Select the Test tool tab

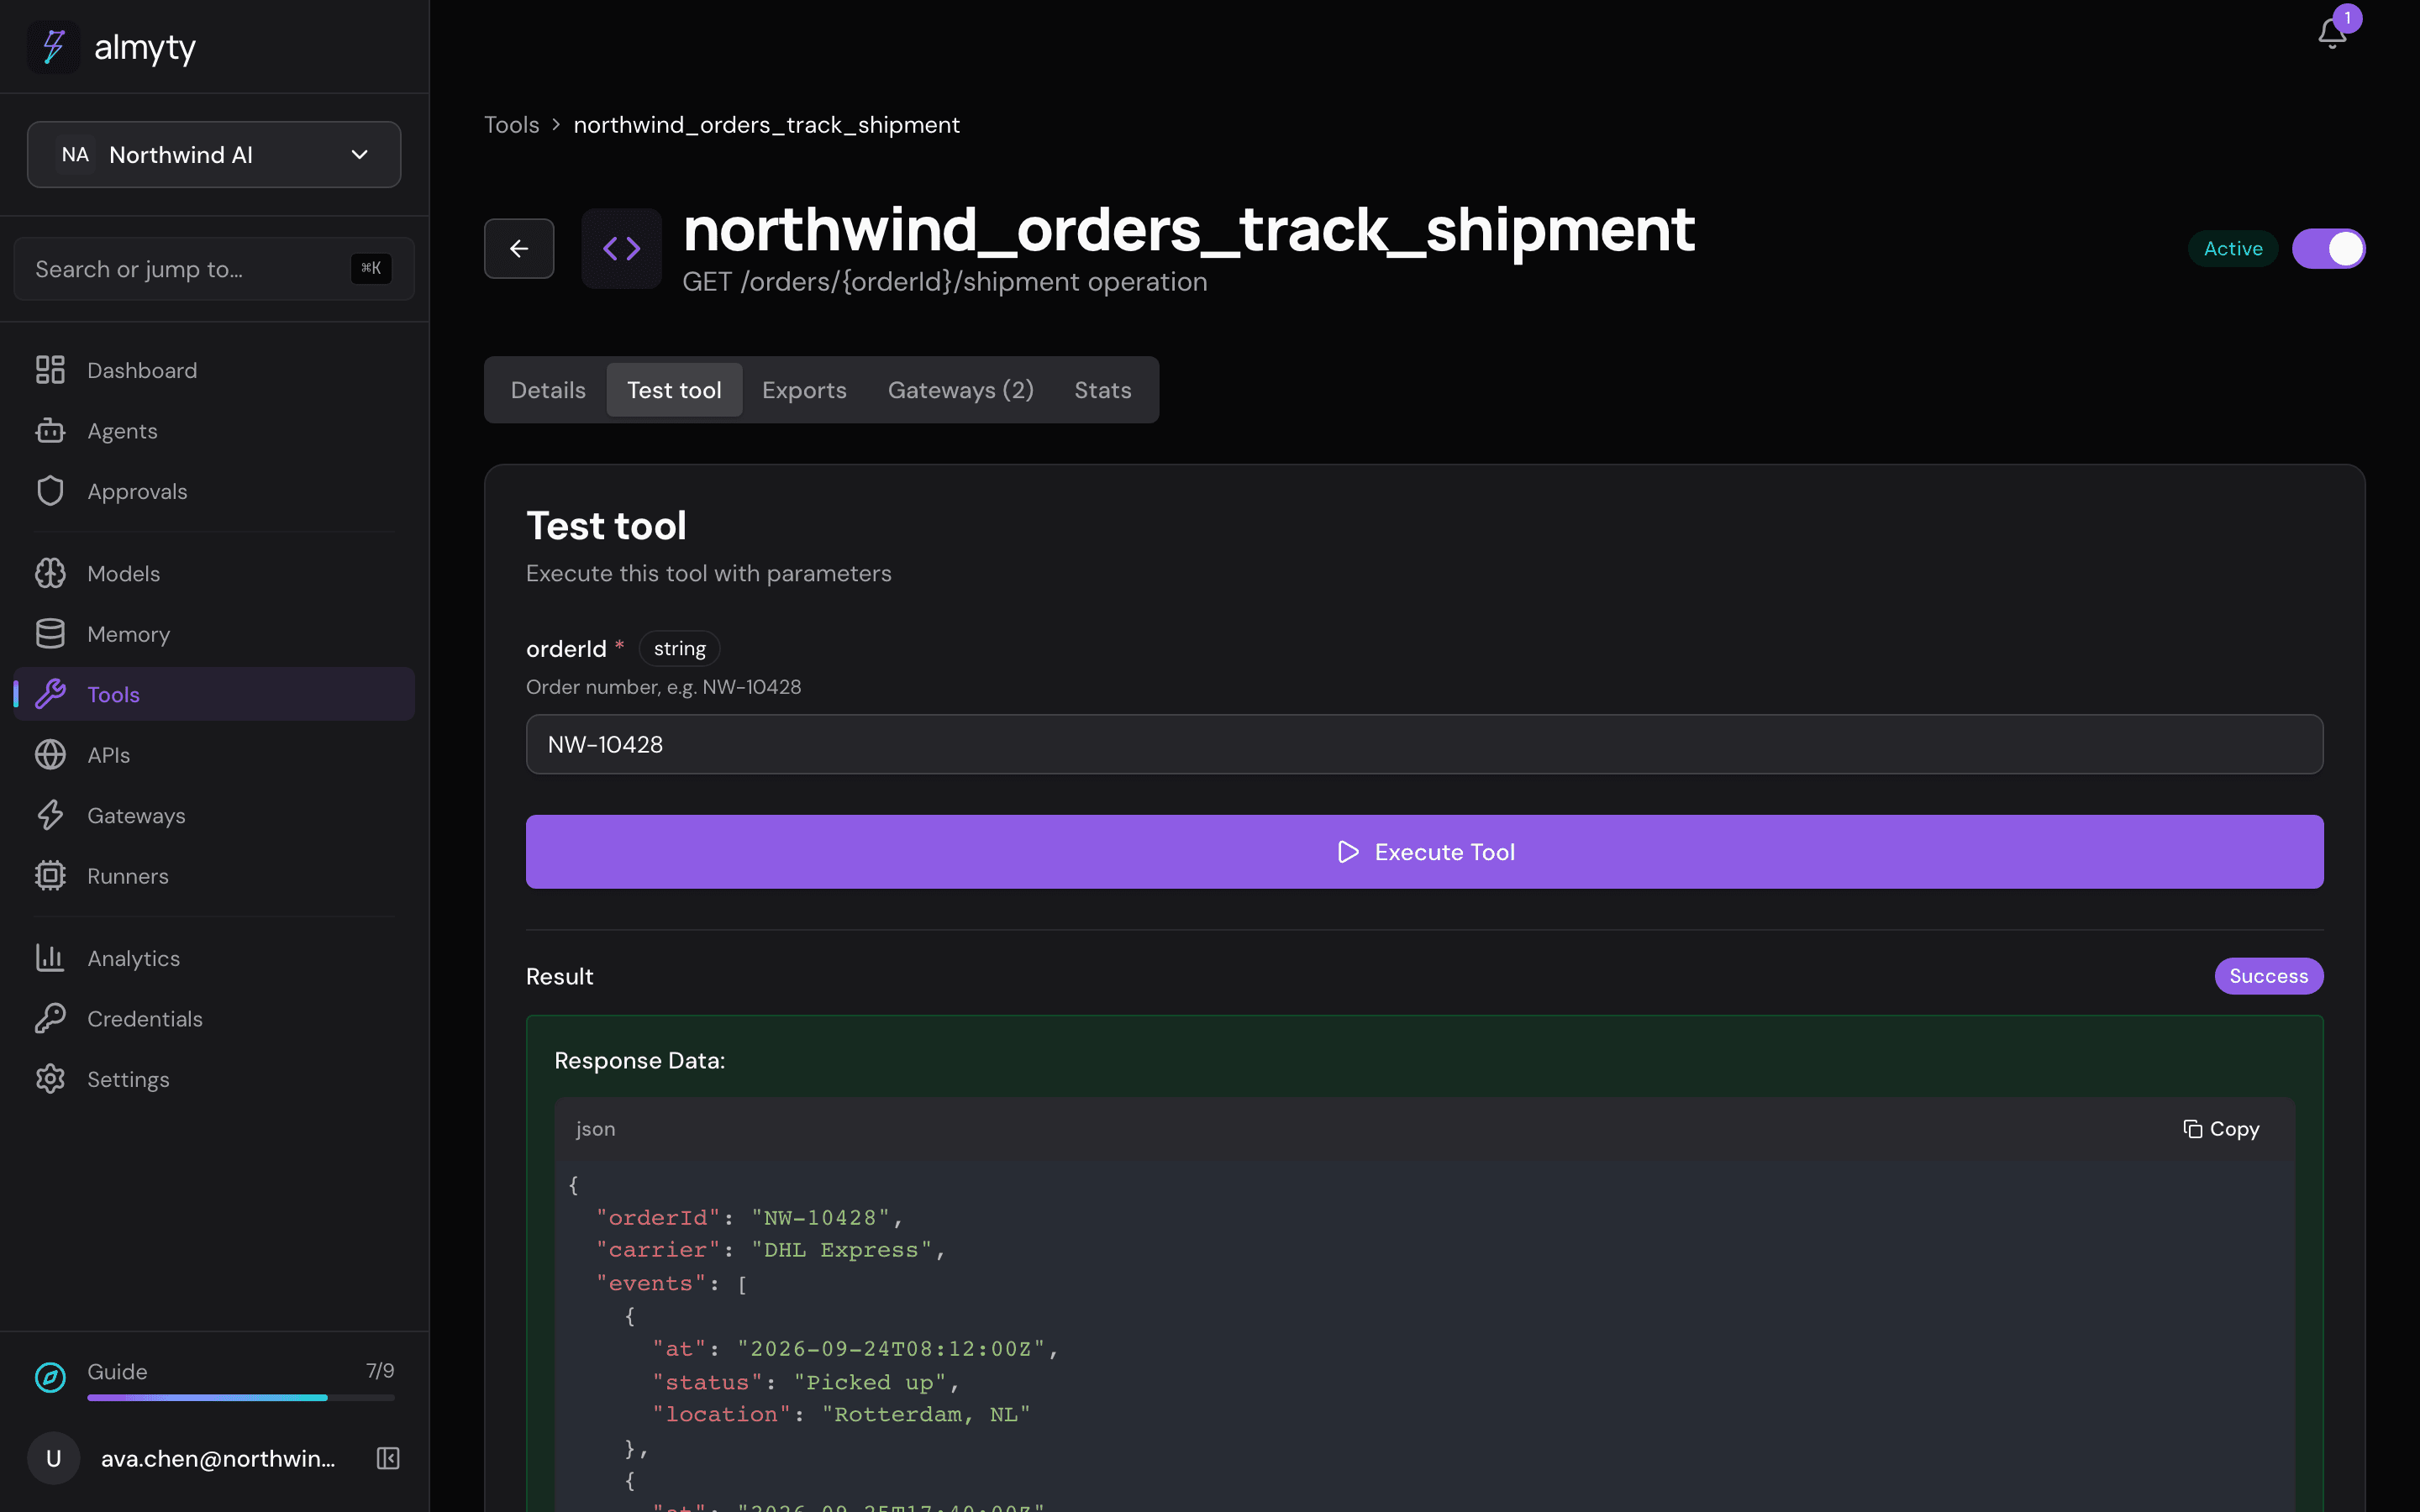(x=674, y=390)
